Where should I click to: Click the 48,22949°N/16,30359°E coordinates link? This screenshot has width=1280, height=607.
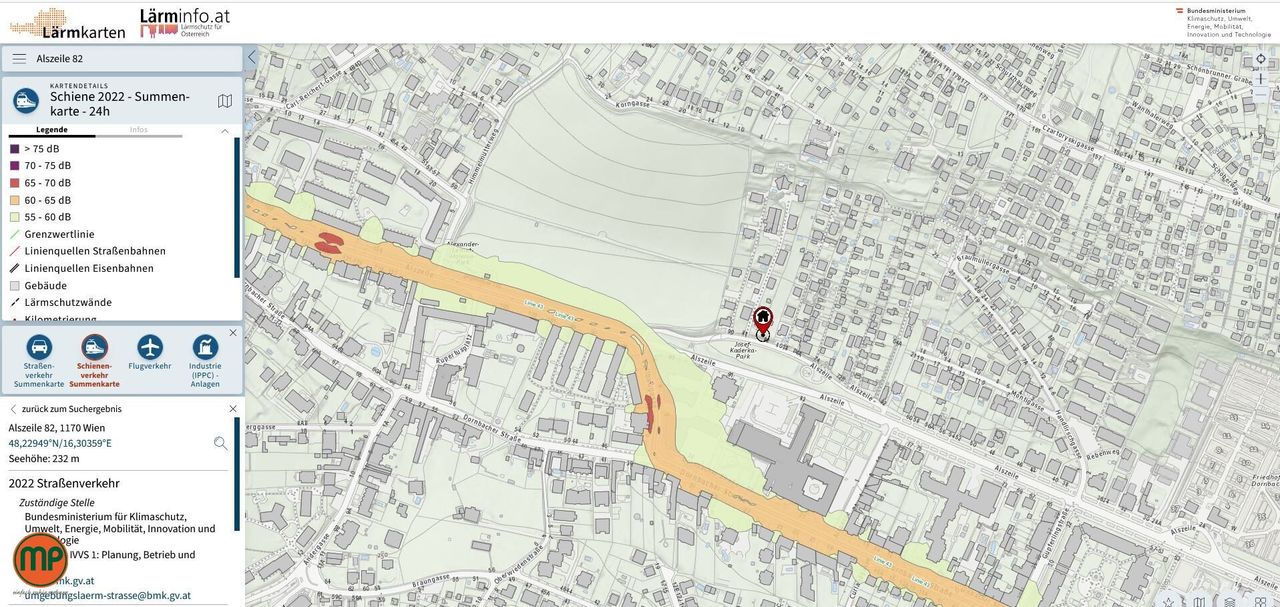click(60, 443)
